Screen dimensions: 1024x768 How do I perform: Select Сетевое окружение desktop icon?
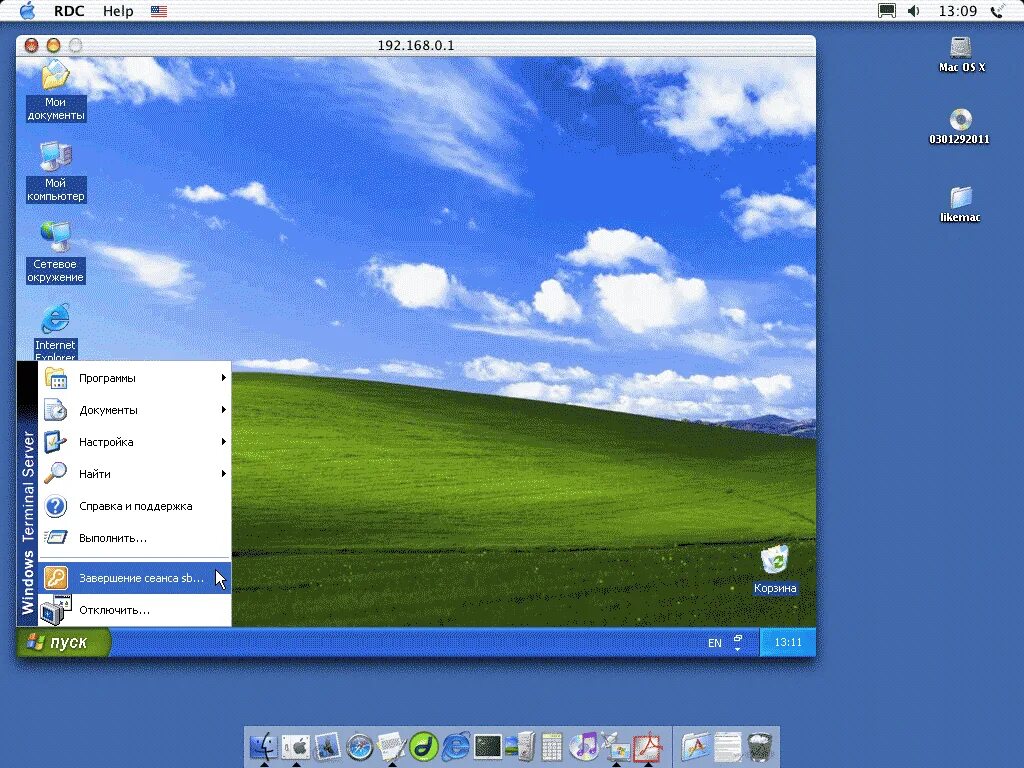(x=56, y=252)
